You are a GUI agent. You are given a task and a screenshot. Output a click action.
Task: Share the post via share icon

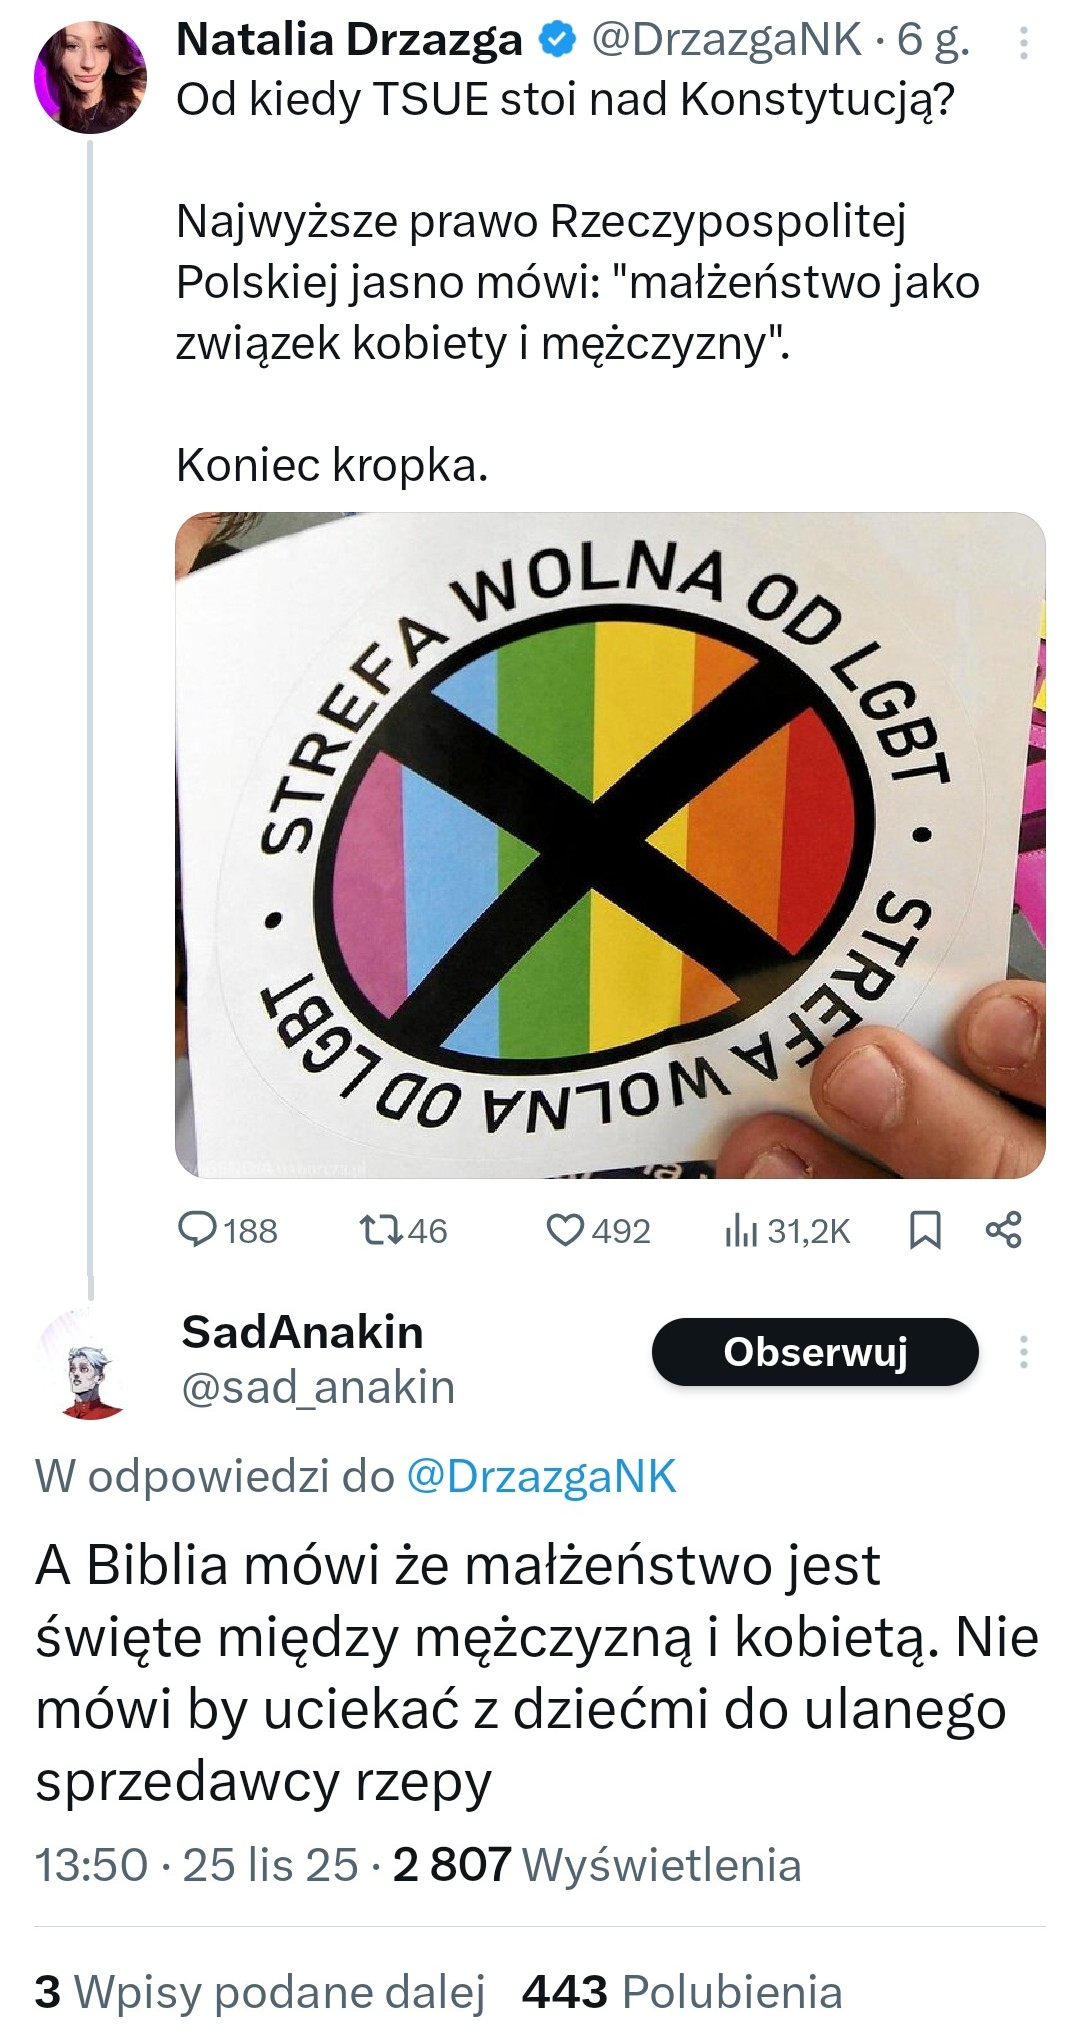[1004, 1230]
